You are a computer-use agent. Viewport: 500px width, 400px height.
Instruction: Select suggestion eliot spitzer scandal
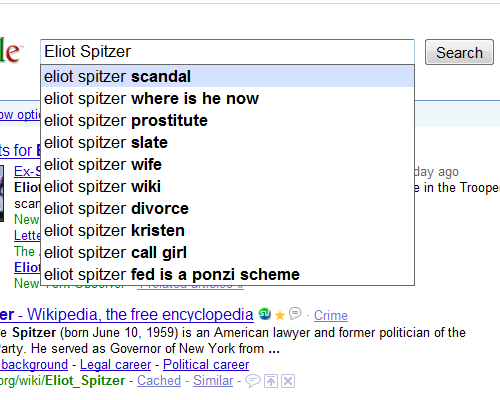coord(227,76)
